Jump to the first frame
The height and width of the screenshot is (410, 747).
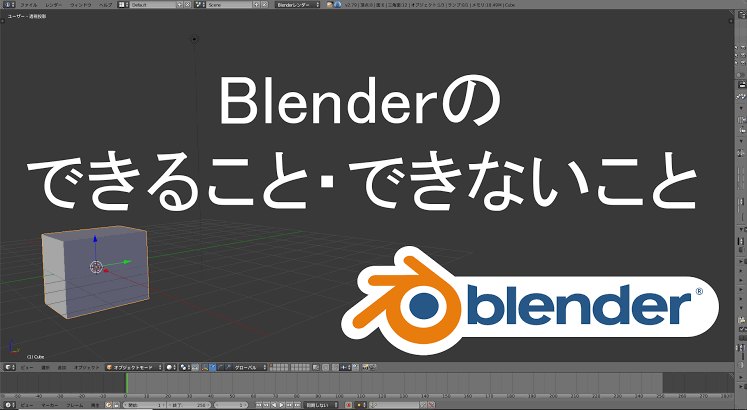click(x=259, y=405)
